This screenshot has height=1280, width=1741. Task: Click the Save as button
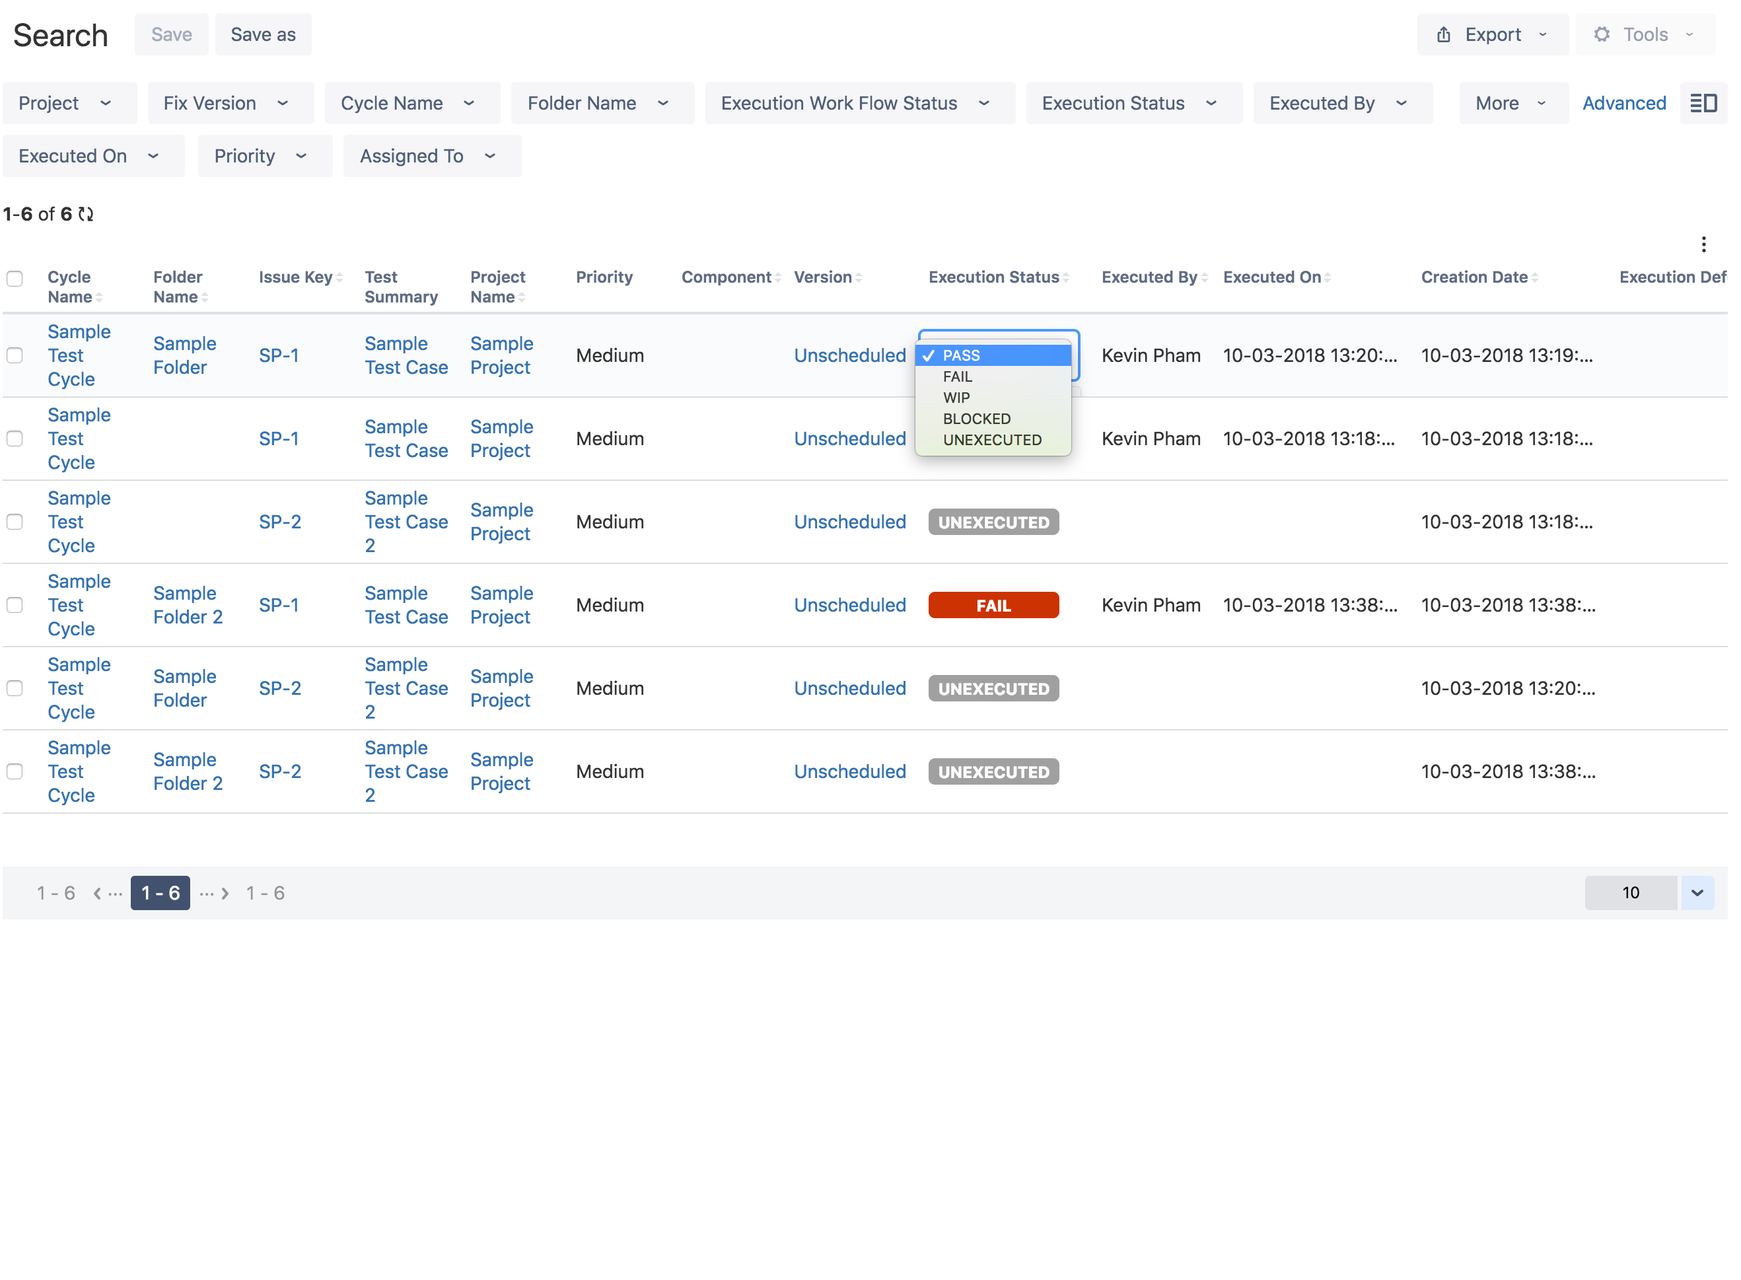pyautogui.click(x=263, y=35)
